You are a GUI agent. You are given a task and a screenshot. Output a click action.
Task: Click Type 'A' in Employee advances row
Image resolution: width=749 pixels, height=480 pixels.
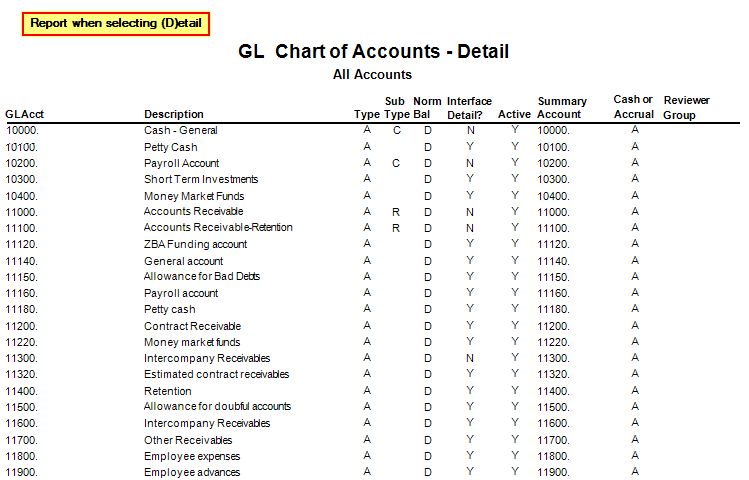click(367, 471)
